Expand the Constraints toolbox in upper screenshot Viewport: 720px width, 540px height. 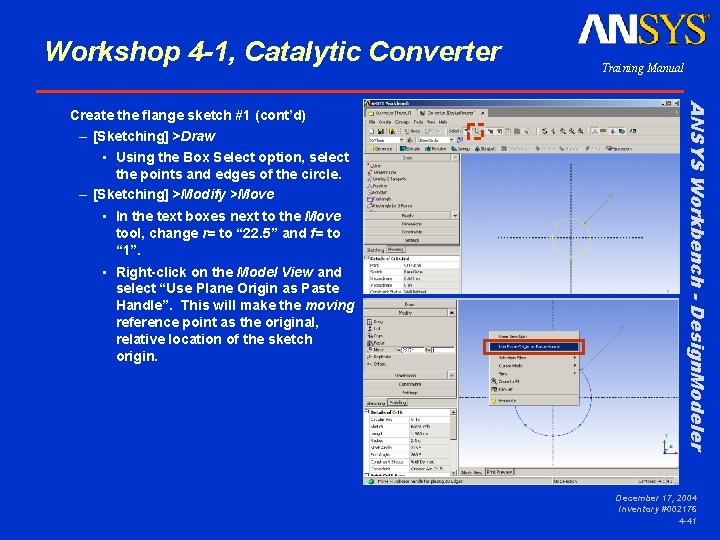click(411, 232)
